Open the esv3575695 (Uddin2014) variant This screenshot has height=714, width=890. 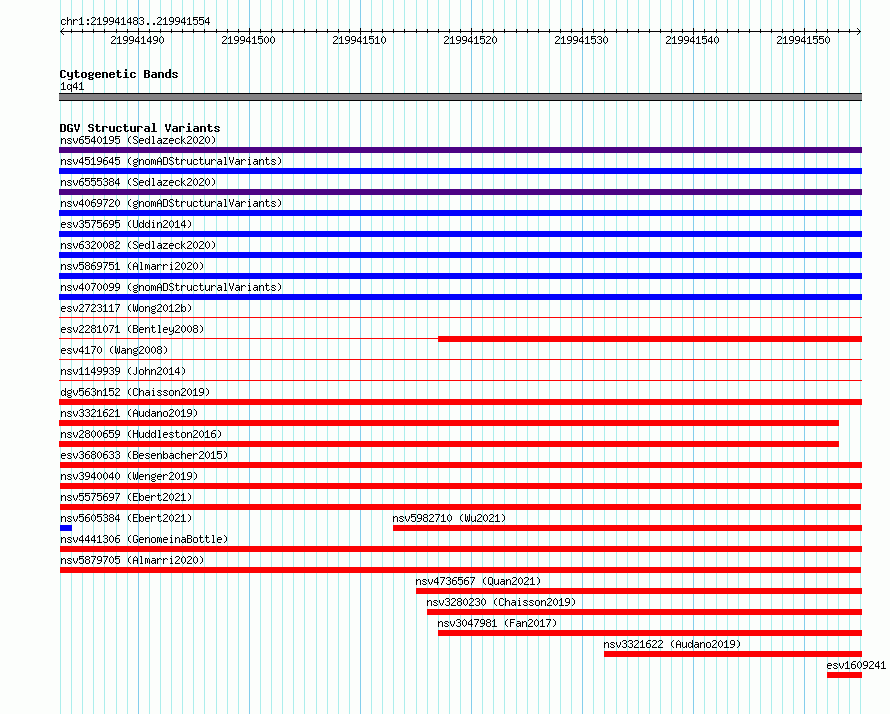point(126,224)
